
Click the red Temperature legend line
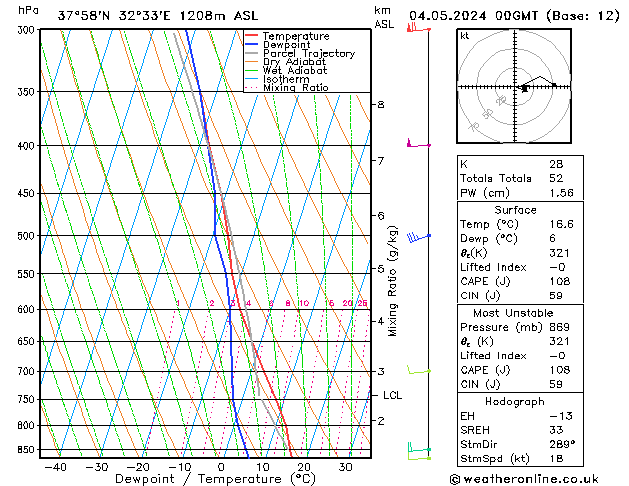(x=252, y=36)
